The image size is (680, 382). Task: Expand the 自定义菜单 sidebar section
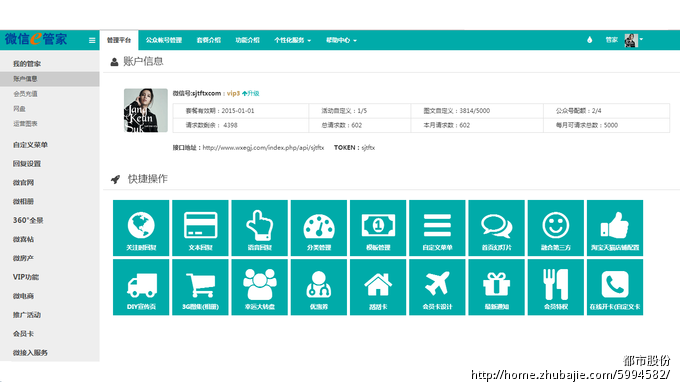click(30, 145)
